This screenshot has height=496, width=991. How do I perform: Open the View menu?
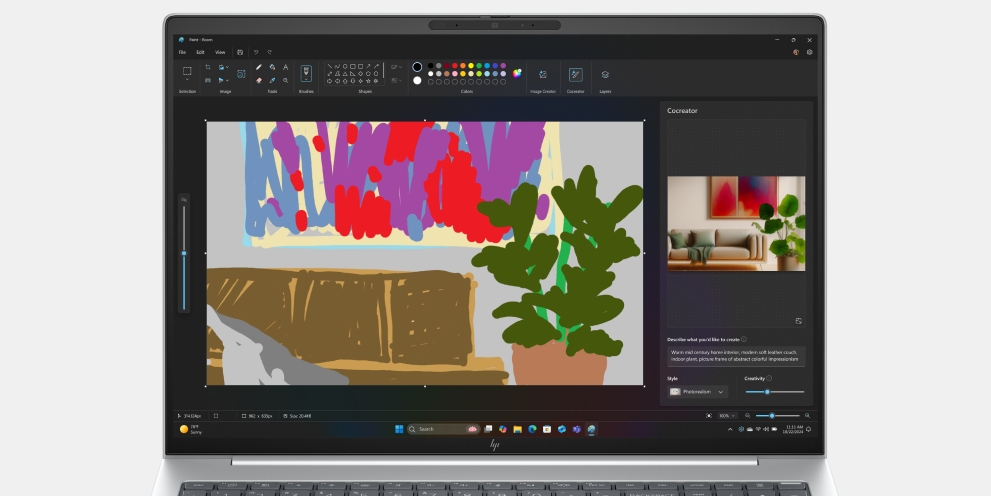point(220,52)
